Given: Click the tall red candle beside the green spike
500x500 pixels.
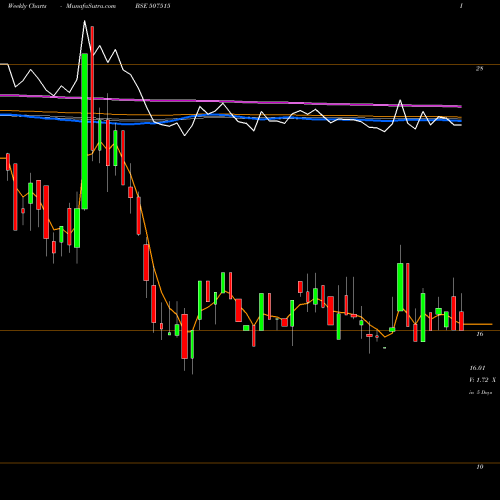Looking at the screenshot, I should coord(92,88).
